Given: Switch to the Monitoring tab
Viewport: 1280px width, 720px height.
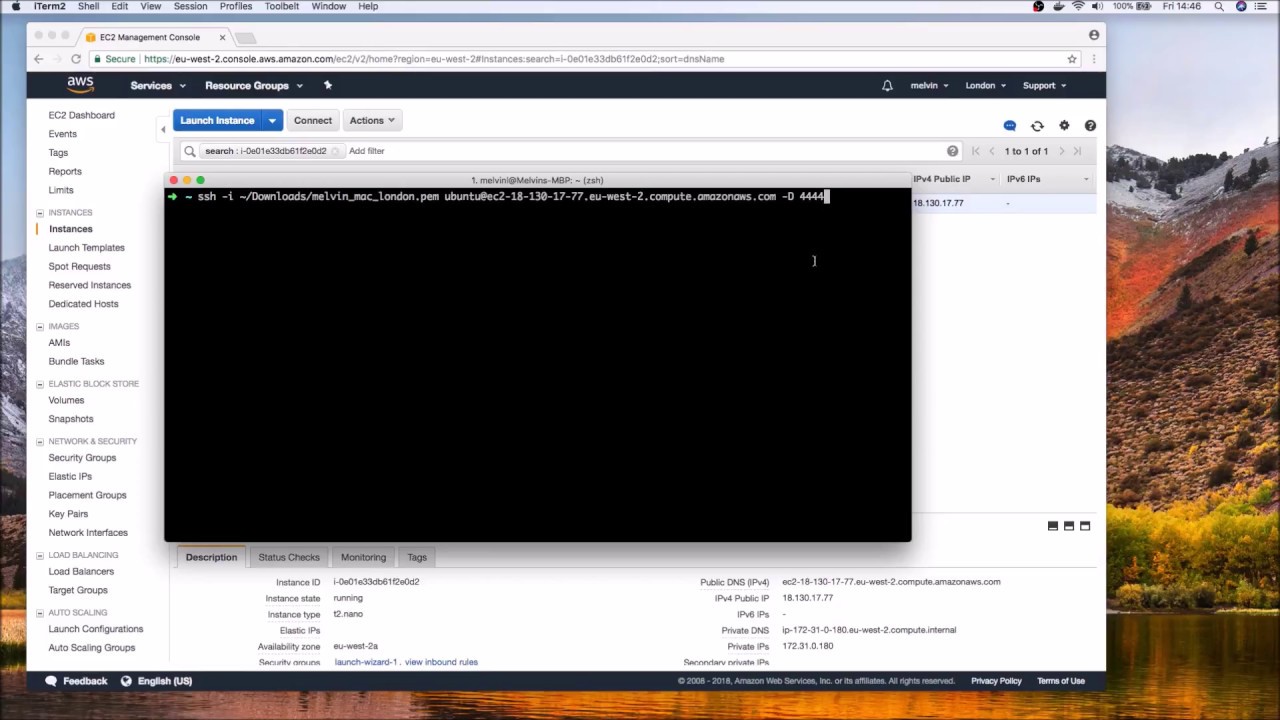Looking at the screenshot, I should click(363, 557).
